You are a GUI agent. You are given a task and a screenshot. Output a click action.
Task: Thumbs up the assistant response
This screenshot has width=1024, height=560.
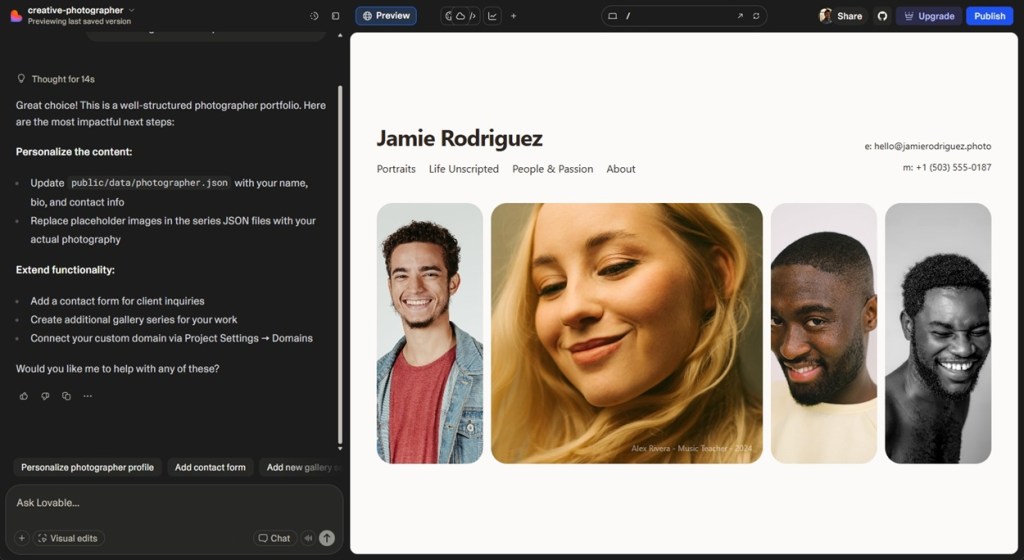24,396
